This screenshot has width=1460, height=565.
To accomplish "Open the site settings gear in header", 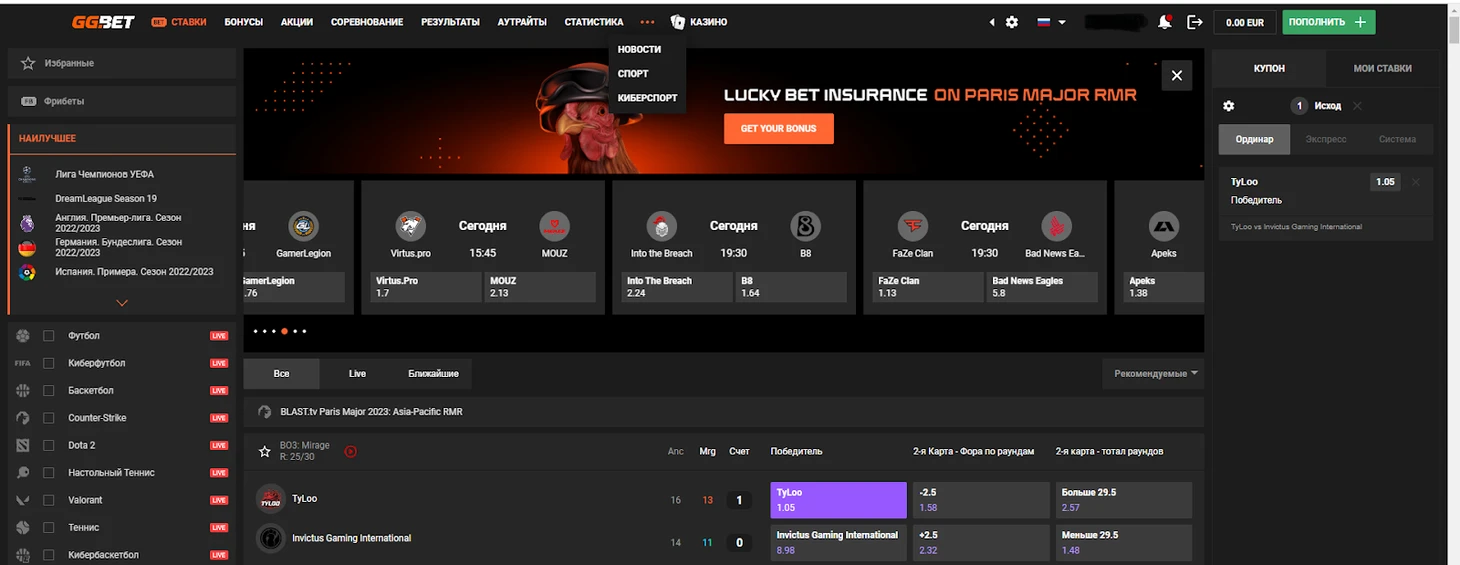I will pyautogui.click(x=1012, y=22).
